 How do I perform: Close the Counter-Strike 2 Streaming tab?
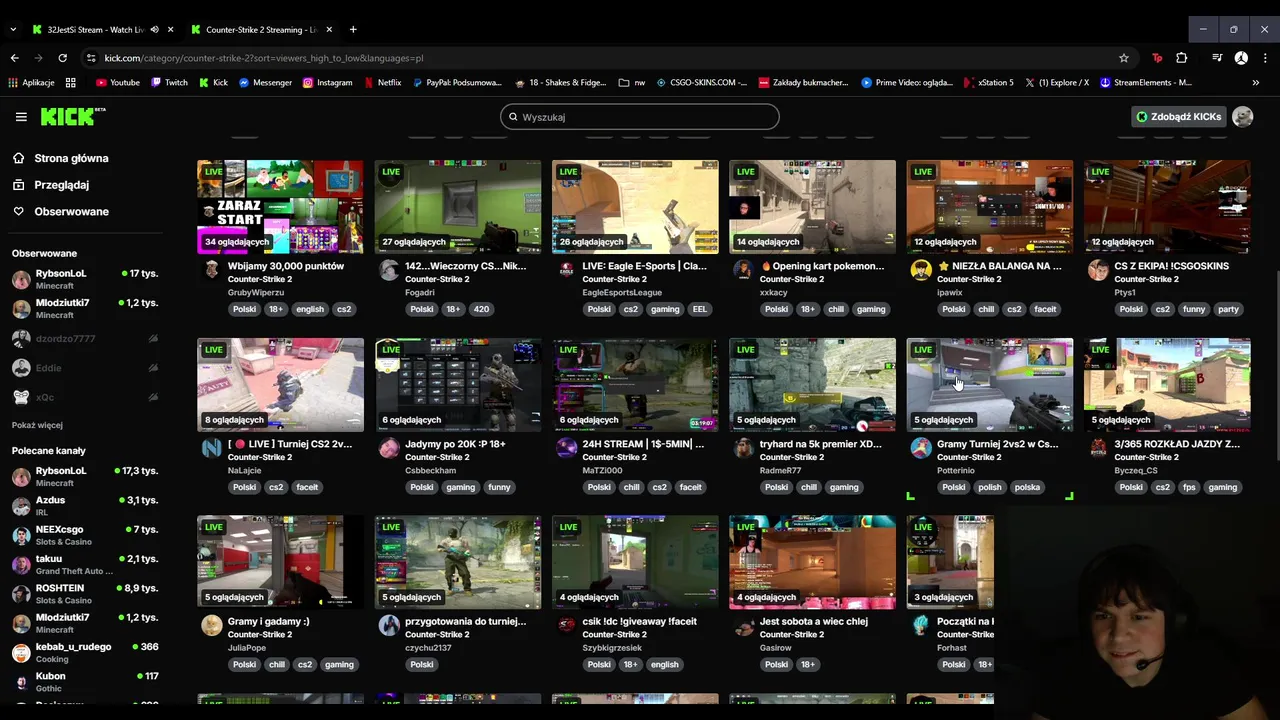click(x=329, y=29)
